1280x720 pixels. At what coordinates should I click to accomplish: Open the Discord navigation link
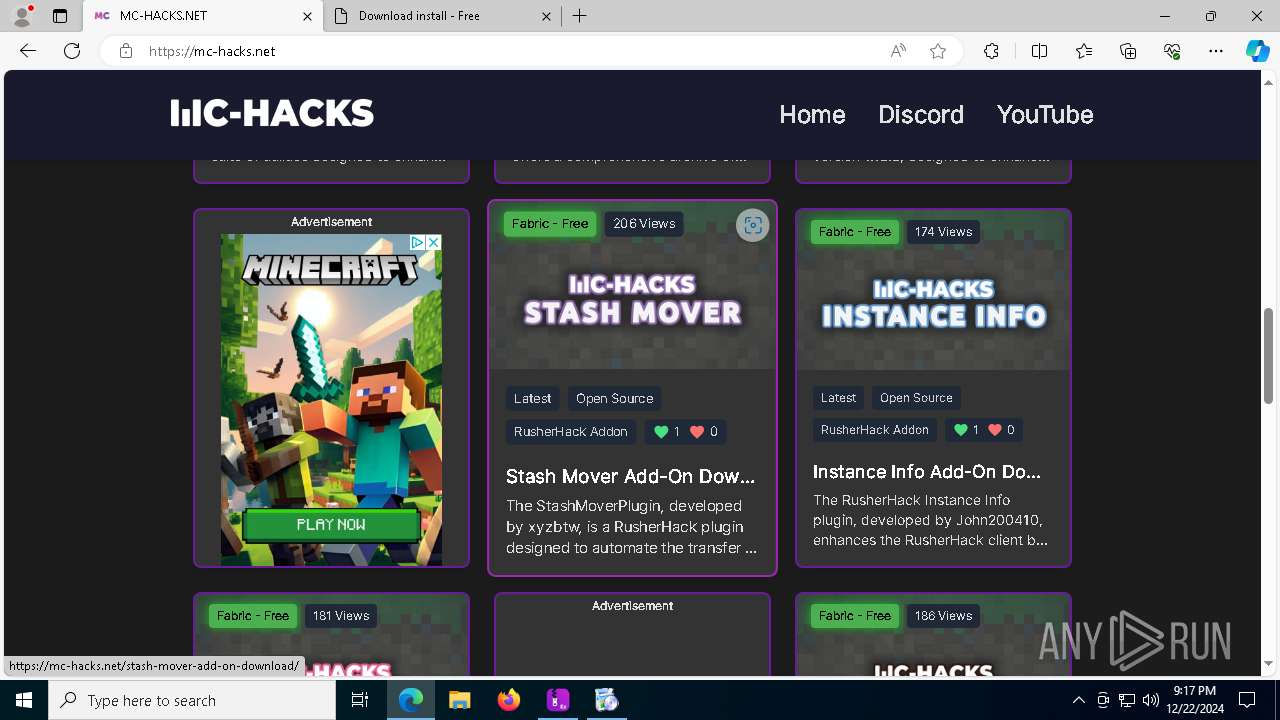[921, 114]
